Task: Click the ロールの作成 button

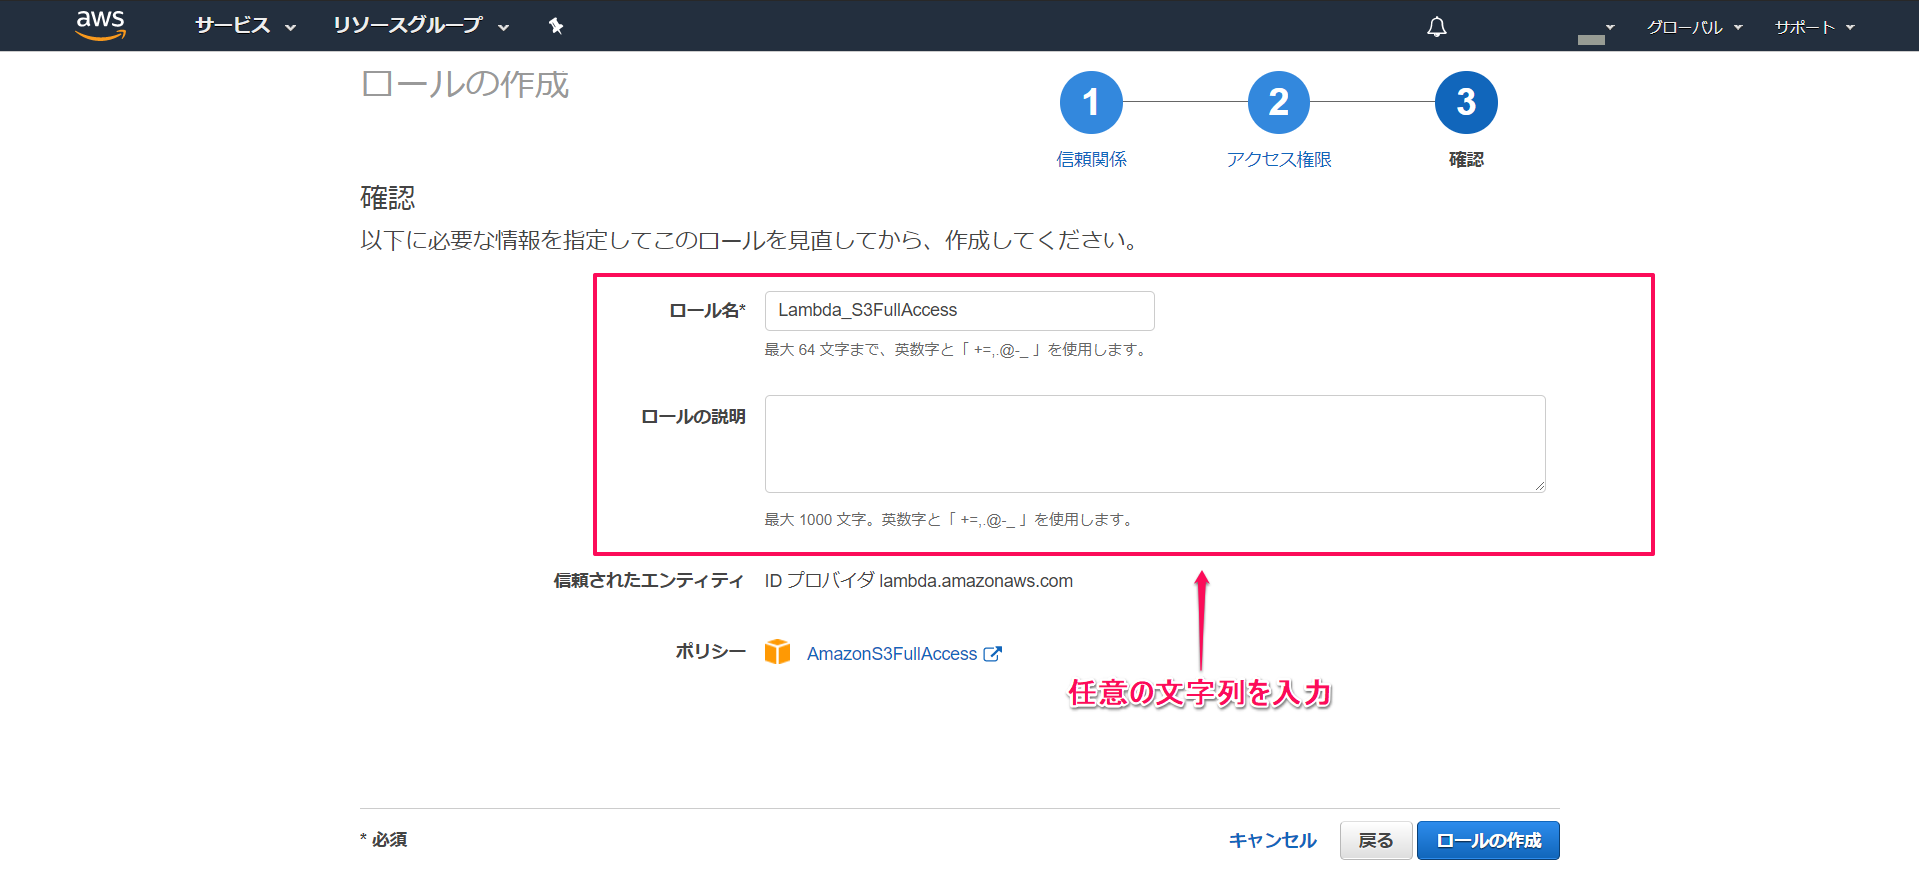Action: click(1488, 841)
